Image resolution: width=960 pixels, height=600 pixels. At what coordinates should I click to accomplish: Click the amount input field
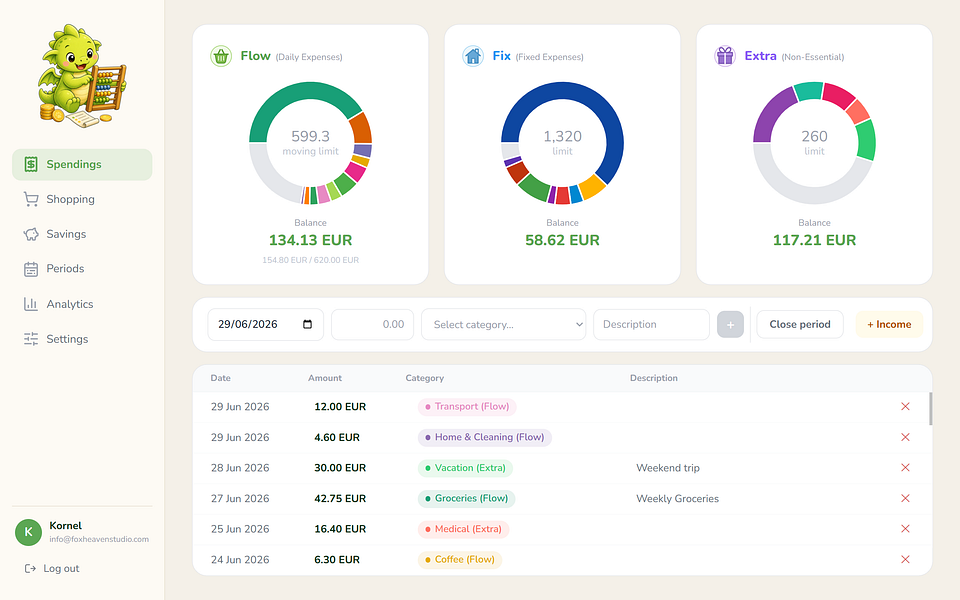[372, 324]
